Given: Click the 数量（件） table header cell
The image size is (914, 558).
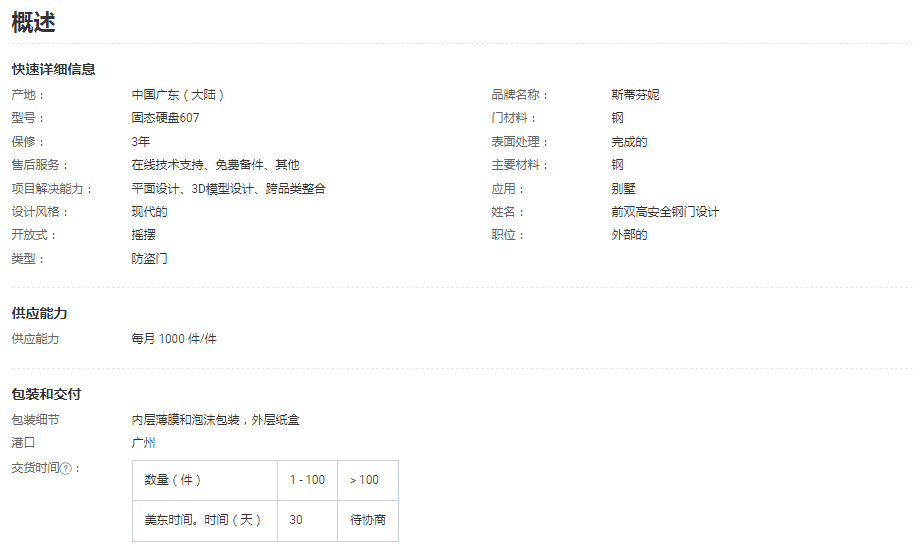Looking at the screenshot, I should point(173,480).
